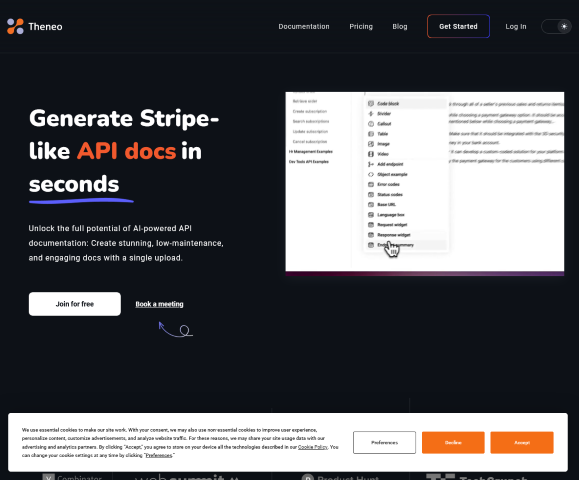
Task: Open the Cookie Policy link
Action: click(x=313, y=447)
